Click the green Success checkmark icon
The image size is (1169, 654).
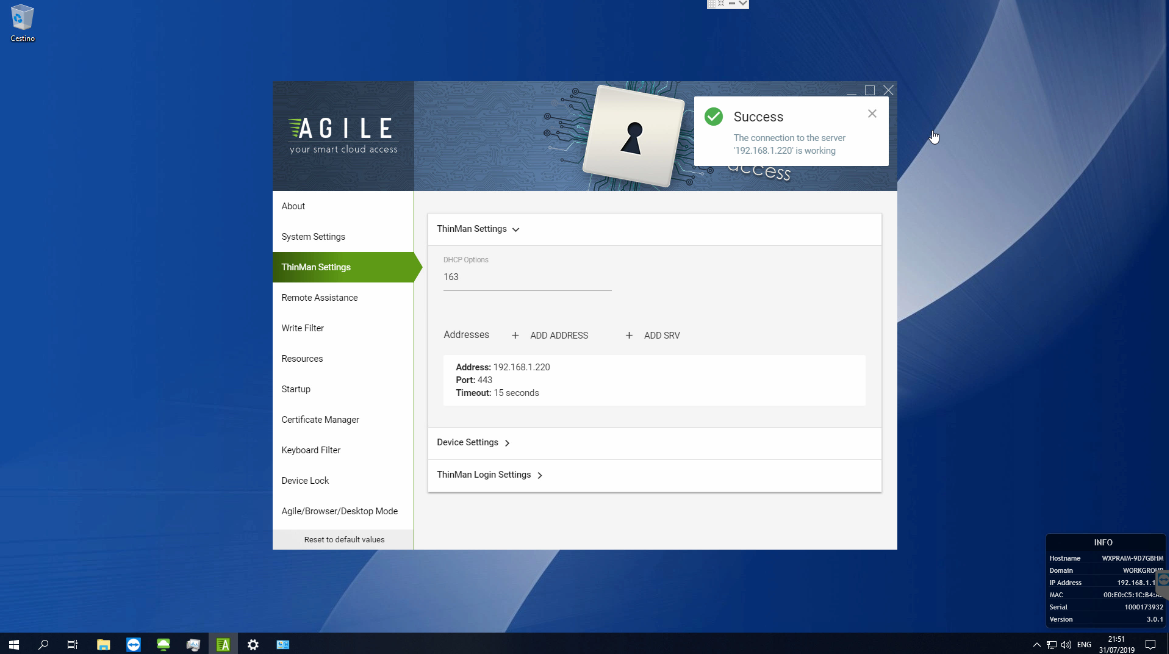point(713,116)
